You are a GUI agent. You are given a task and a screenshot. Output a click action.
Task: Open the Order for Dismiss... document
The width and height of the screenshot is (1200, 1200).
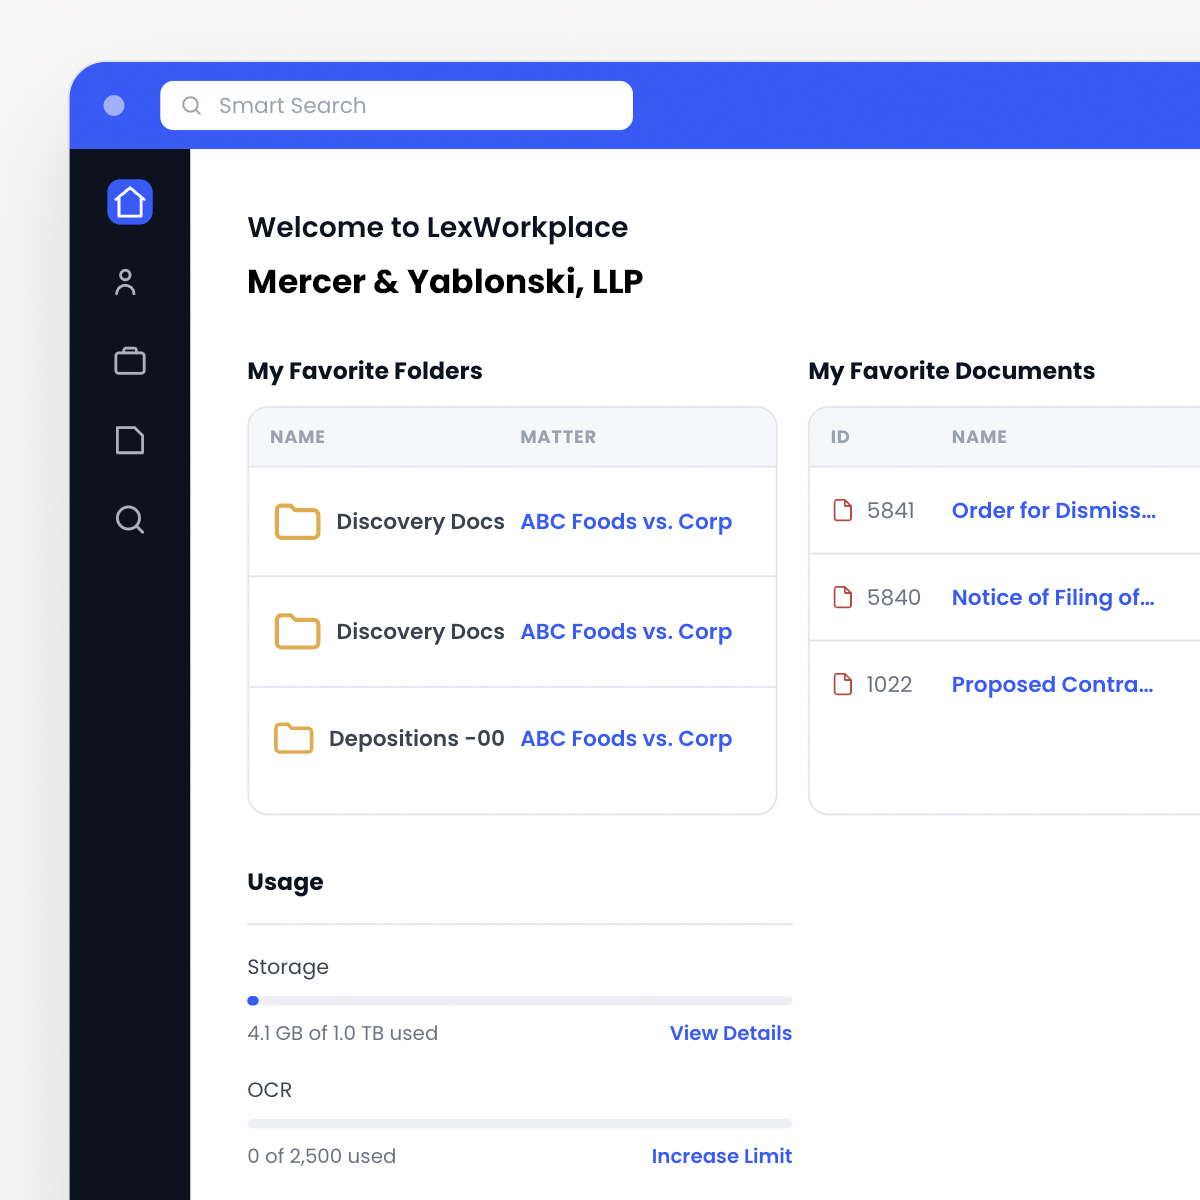[1054, 510]
